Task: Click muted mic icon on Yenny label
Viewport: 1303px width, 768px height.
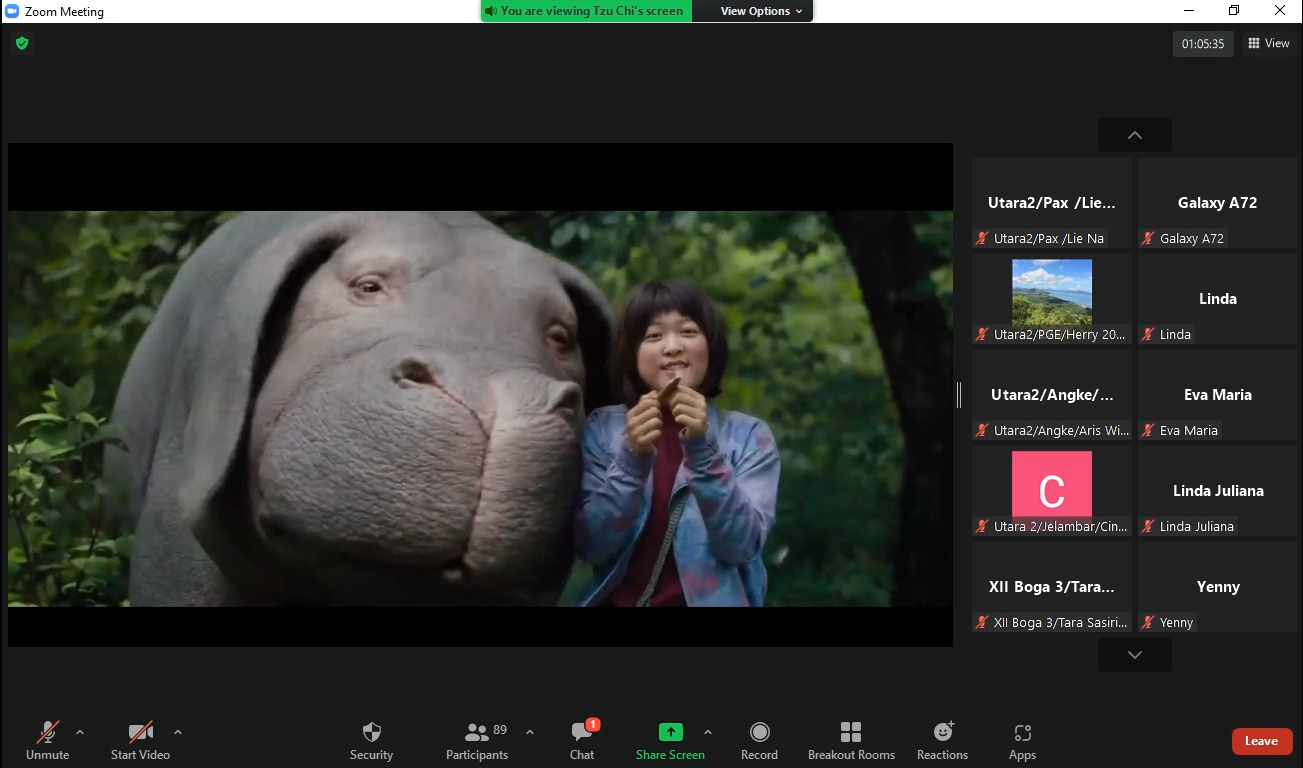Action: pos(1149,623)
